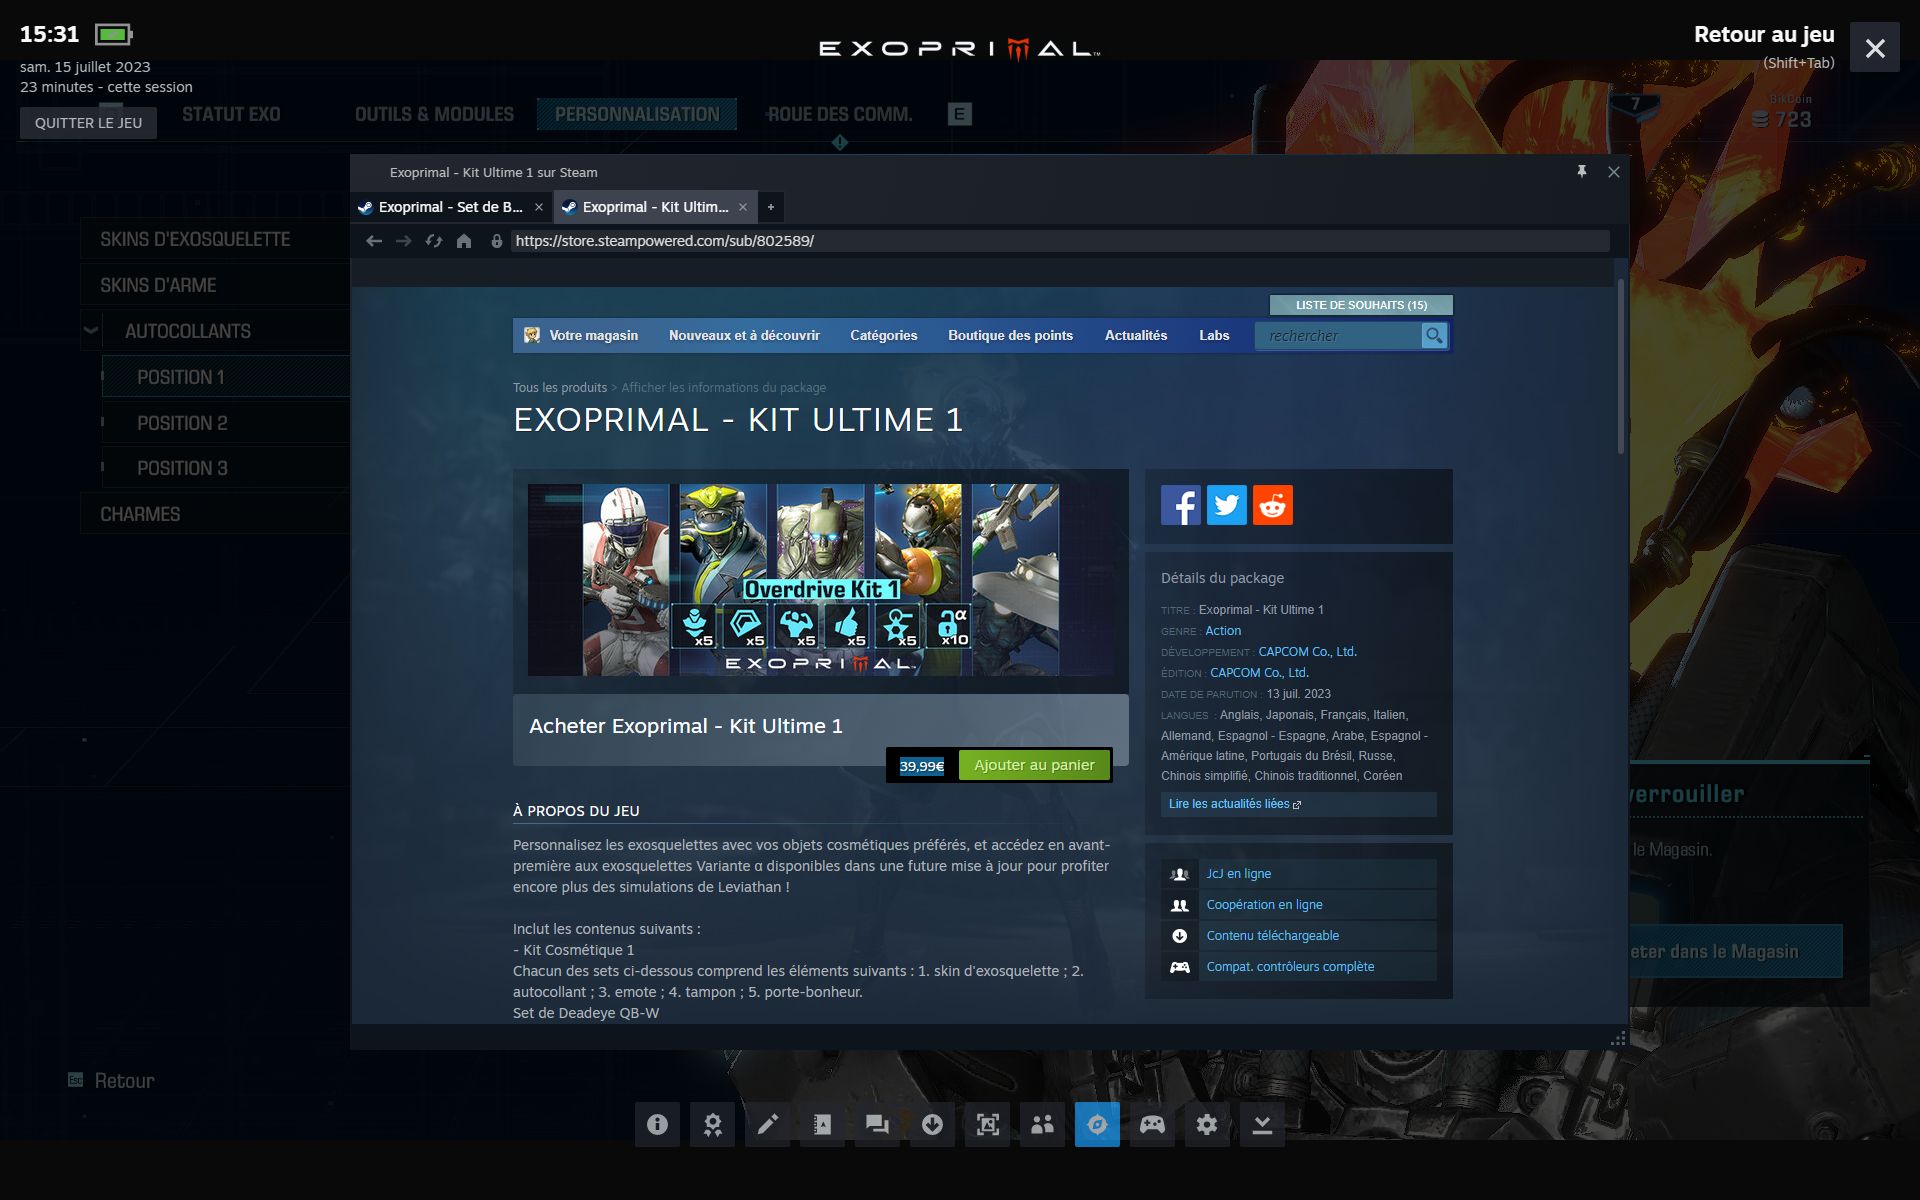The width and height of the screenshot is (1920, 1200).
Task: Click the padlock security icon
Action: coord(496,241)
